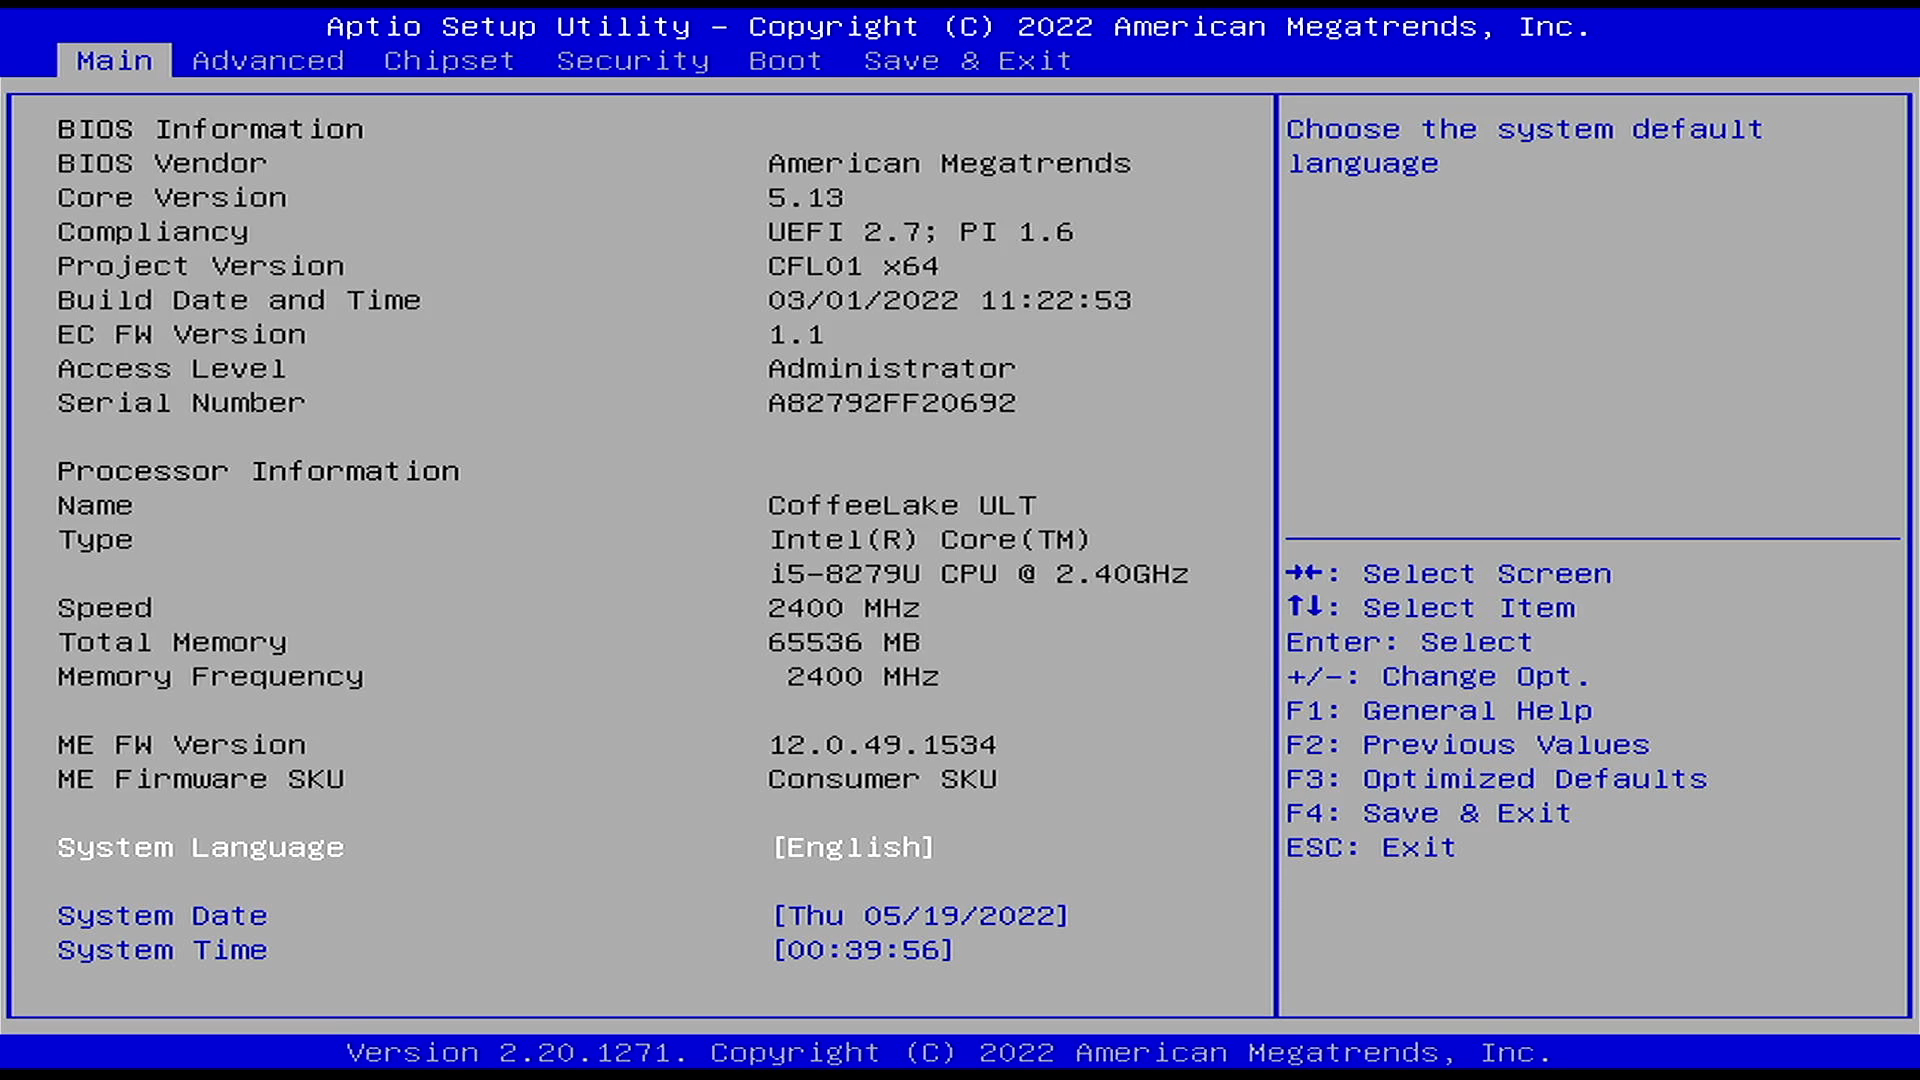Toggle F2 Previous Values option
The width and height of the screenshot is (1920, 1080).
point(1469,745)
